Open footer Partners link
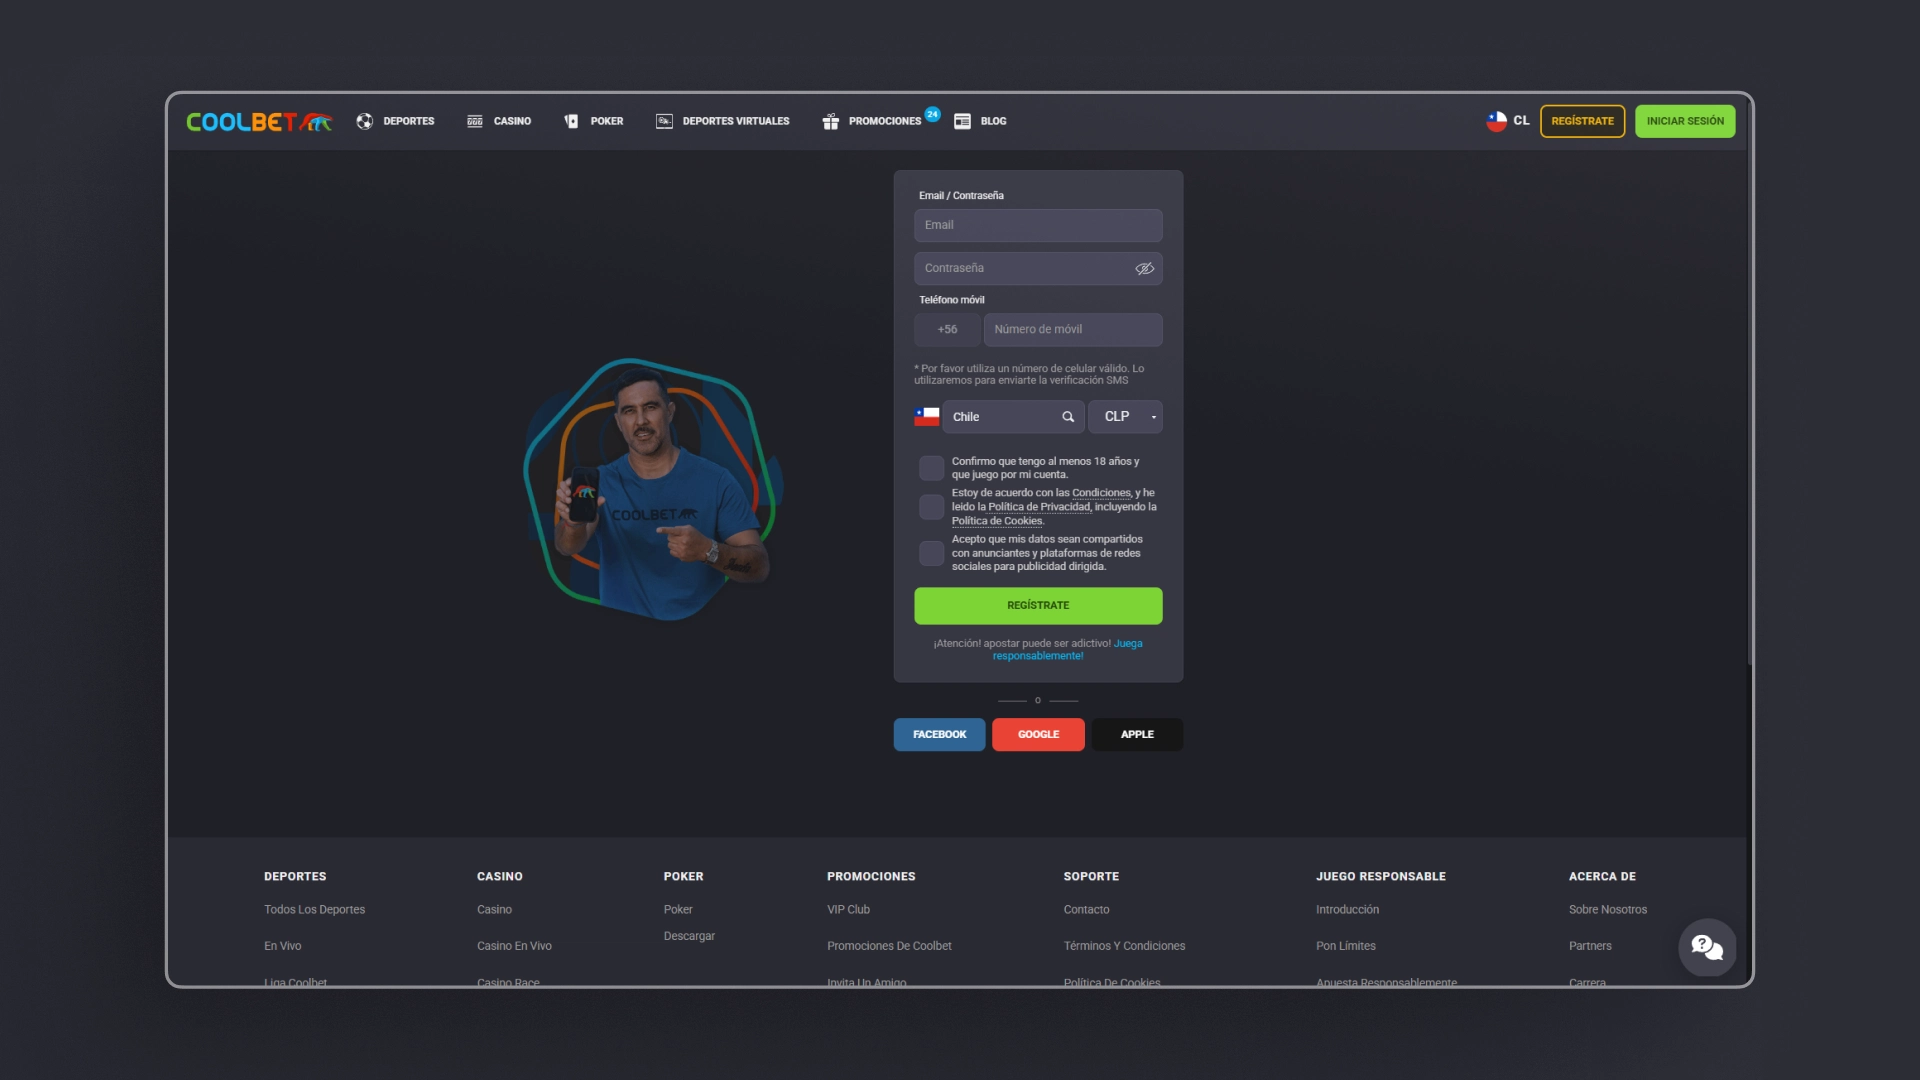Viewport: 1920px width, 1080px height. click(1590, 946)
